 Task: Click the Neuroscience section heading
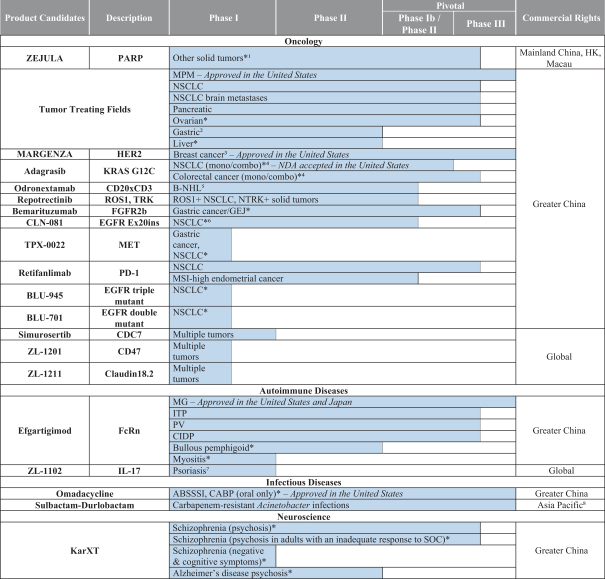302,516
